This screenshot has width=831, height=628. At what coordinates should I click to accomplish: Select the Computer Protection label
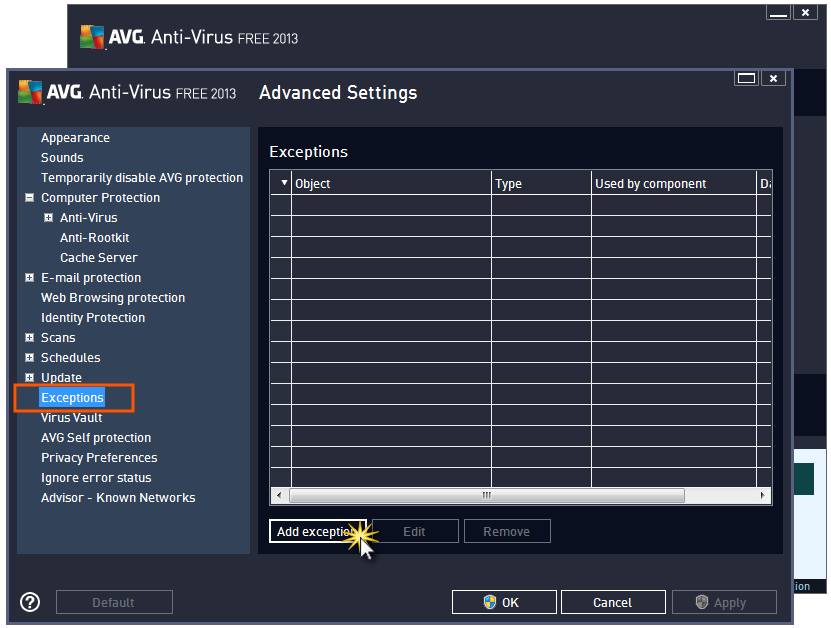click(101, 198)
